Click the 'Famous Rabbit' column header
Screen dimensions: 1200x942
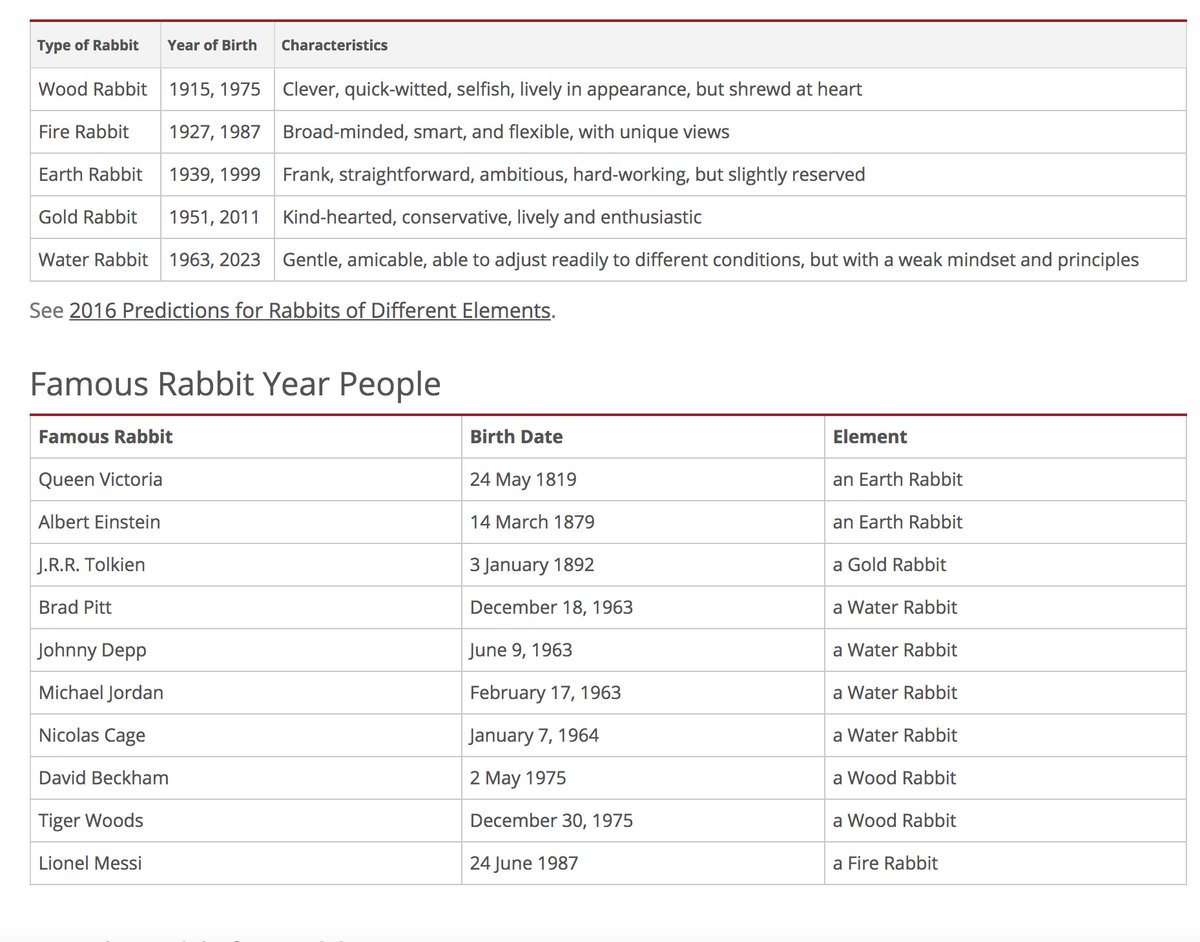click(x=245, y=437)
